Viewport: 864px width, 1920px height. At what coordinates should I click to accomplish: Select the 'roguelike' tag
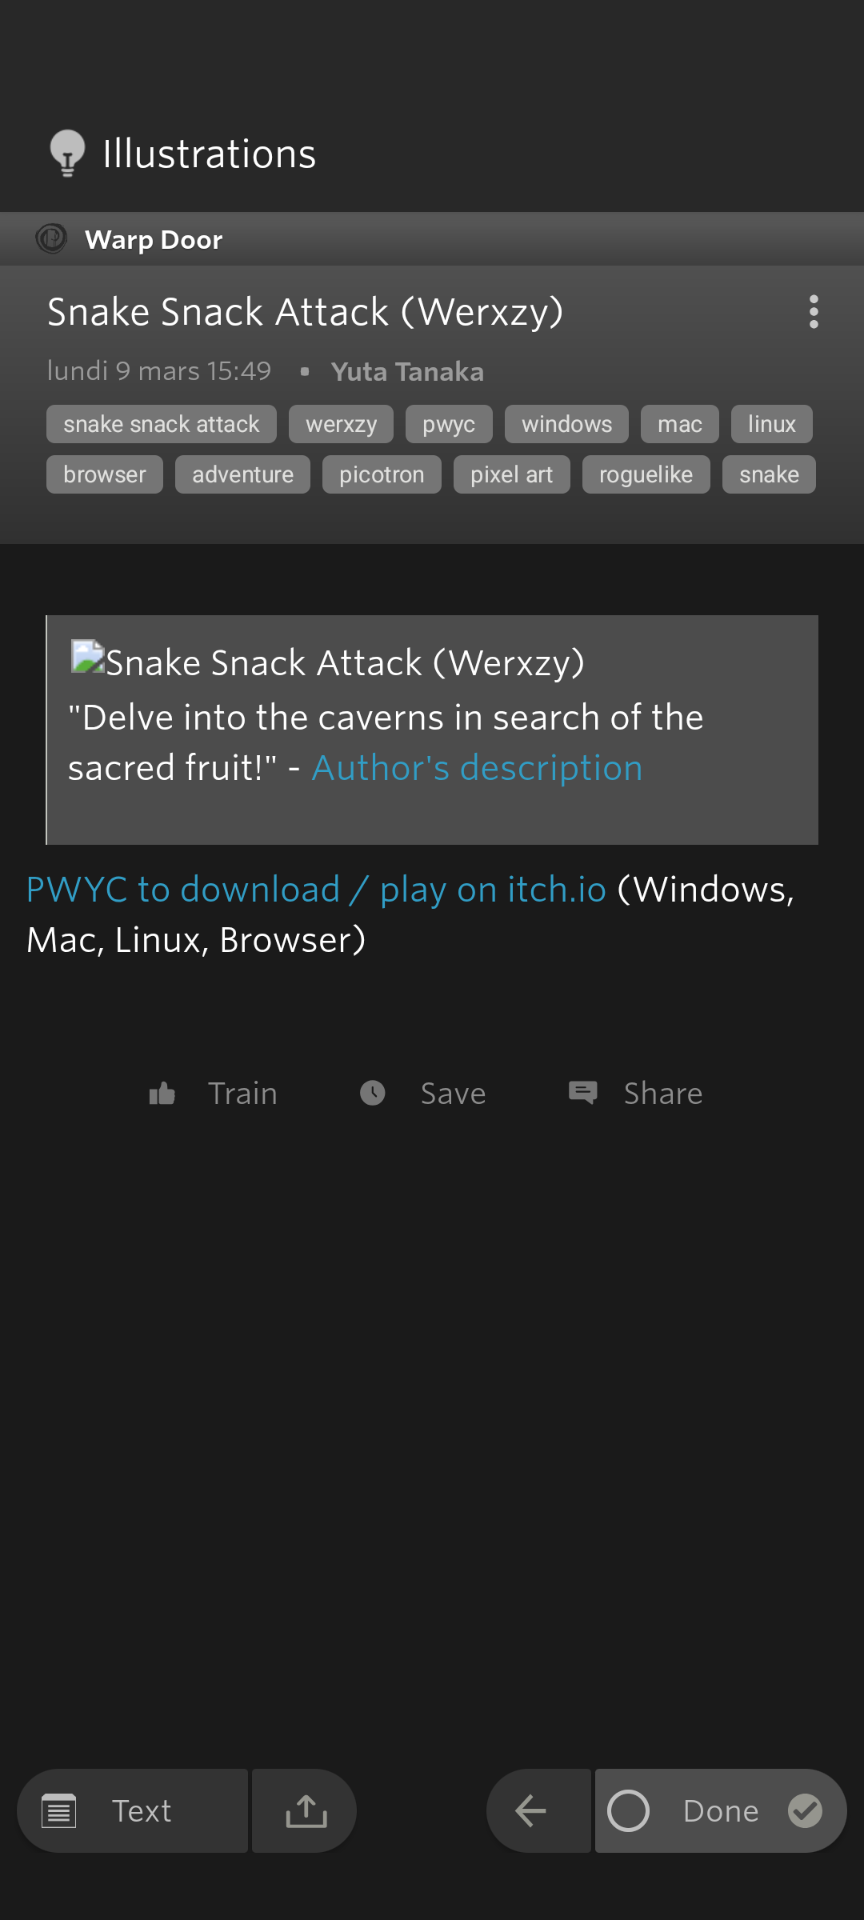[x=646, y=475]
